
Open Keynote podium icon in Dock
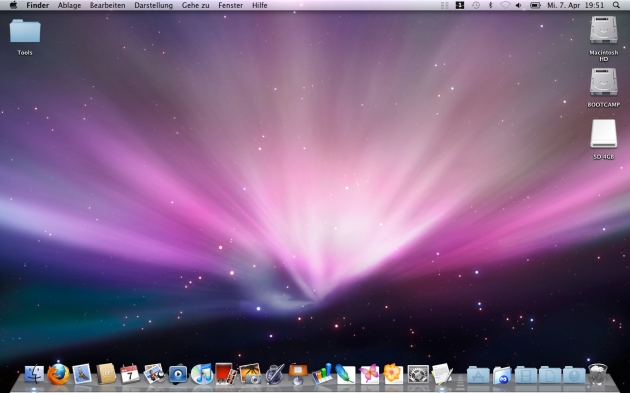[298, 374]
